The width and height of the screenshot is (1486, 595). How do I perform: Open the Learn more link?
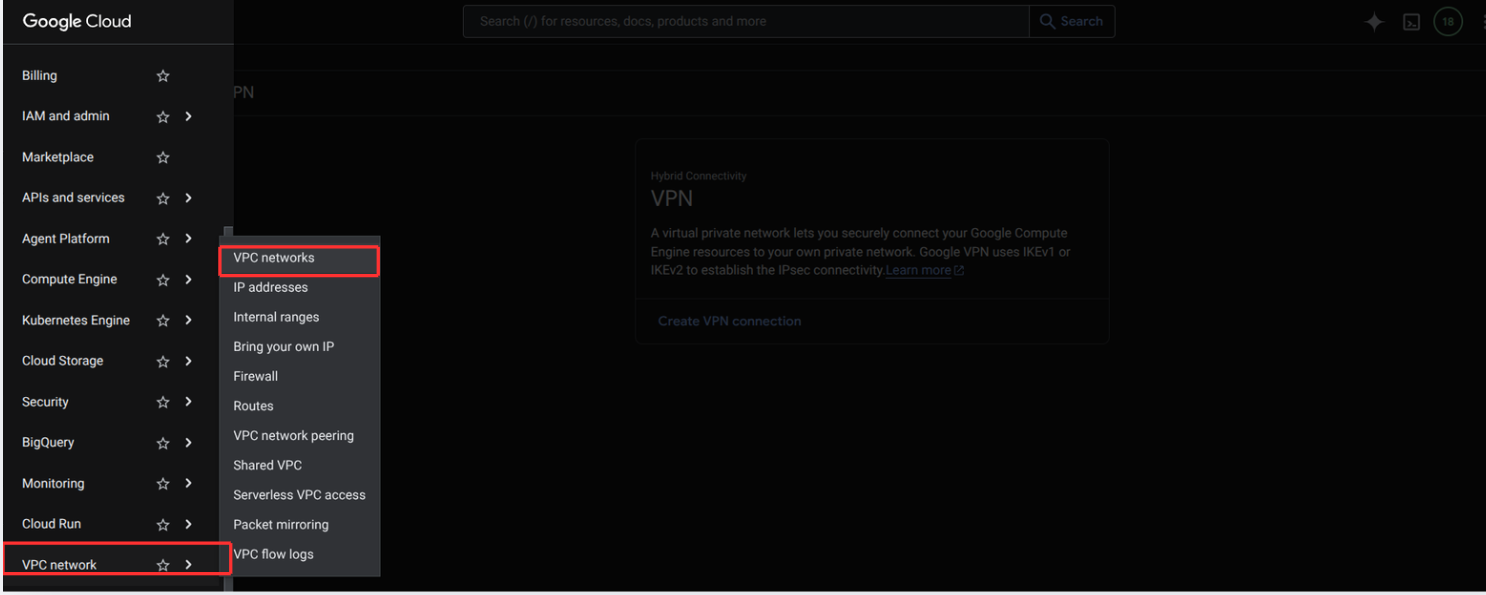(x=918, y=271)
